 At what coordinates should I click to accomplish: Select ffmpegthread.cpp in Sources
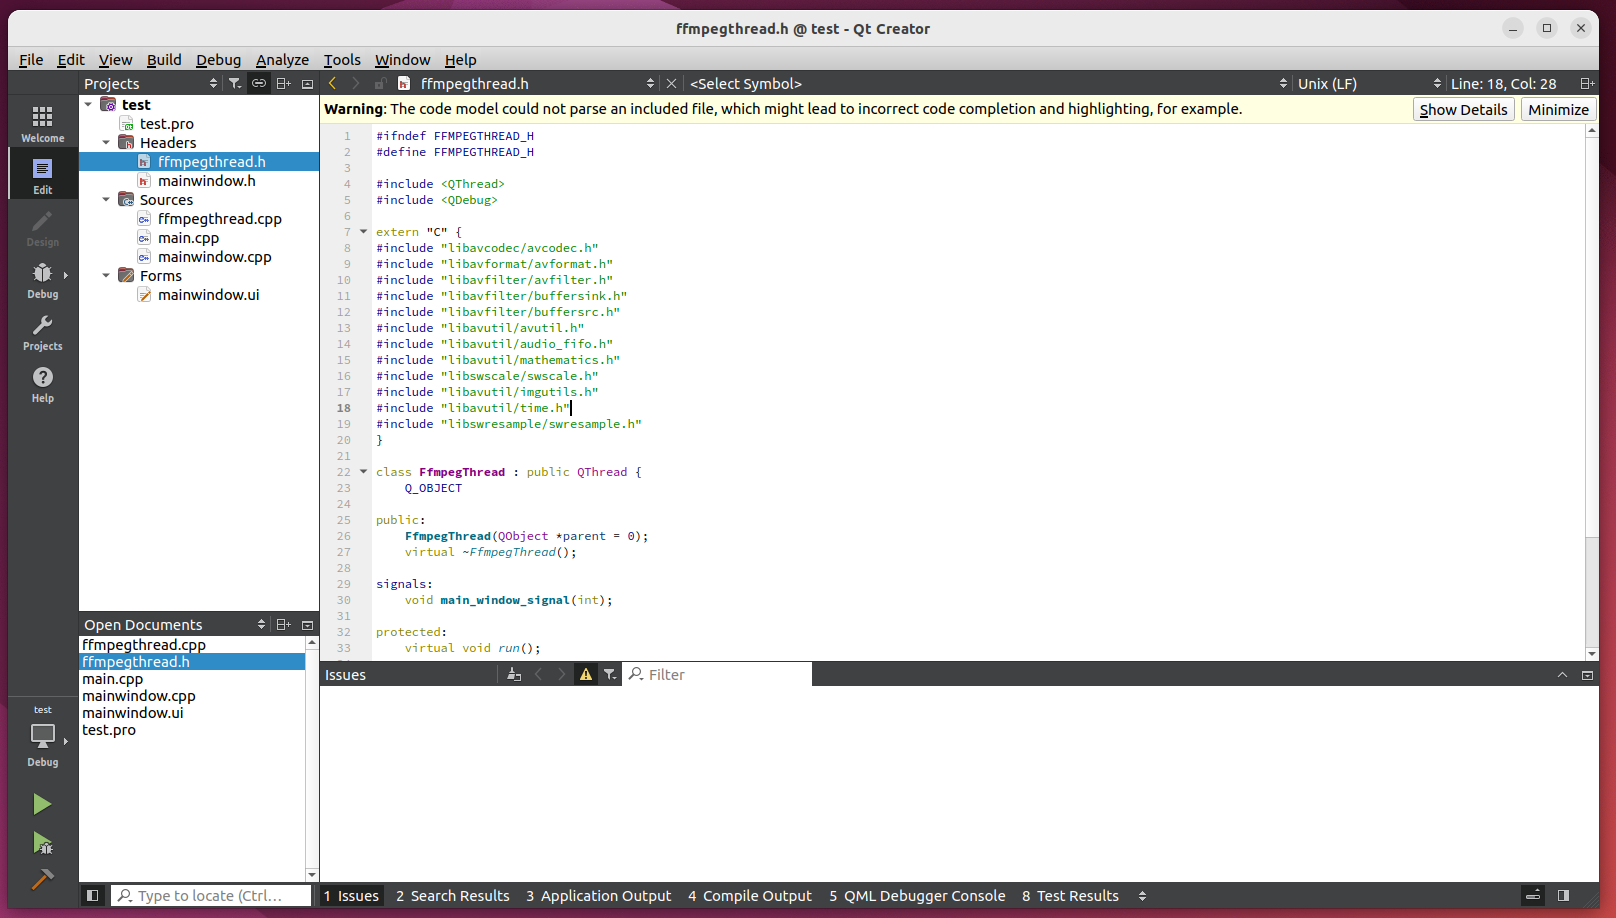coord(219,219)
